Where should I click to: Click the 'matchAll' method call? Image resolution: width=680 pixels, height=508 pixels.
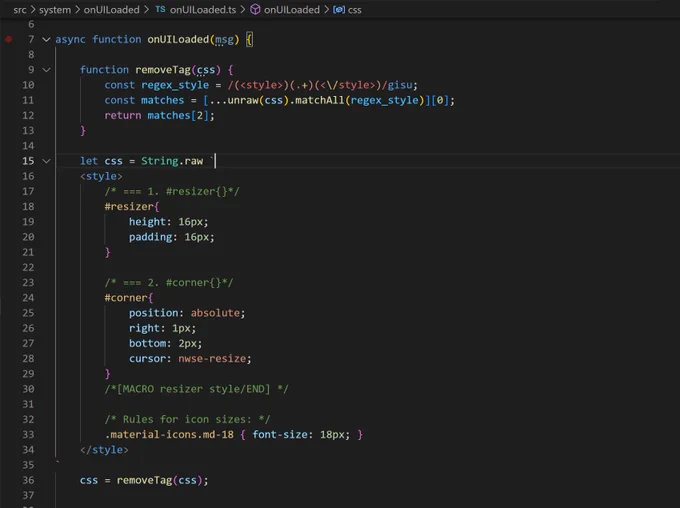click(x=320, y=100)
